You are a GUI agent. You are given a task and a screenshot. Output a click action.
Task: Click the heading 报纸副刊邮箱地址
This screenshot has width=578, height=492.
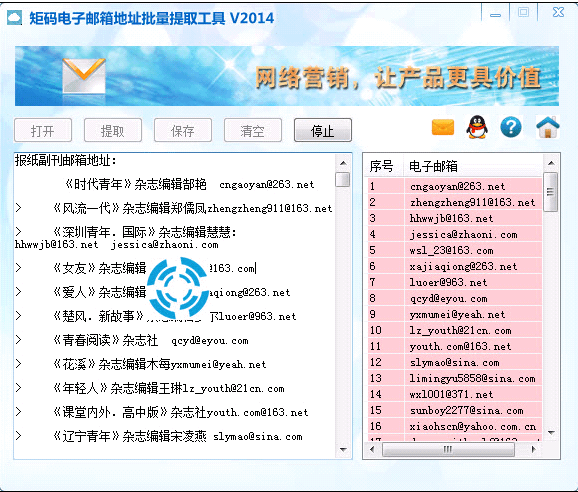[x=66, y=160]
